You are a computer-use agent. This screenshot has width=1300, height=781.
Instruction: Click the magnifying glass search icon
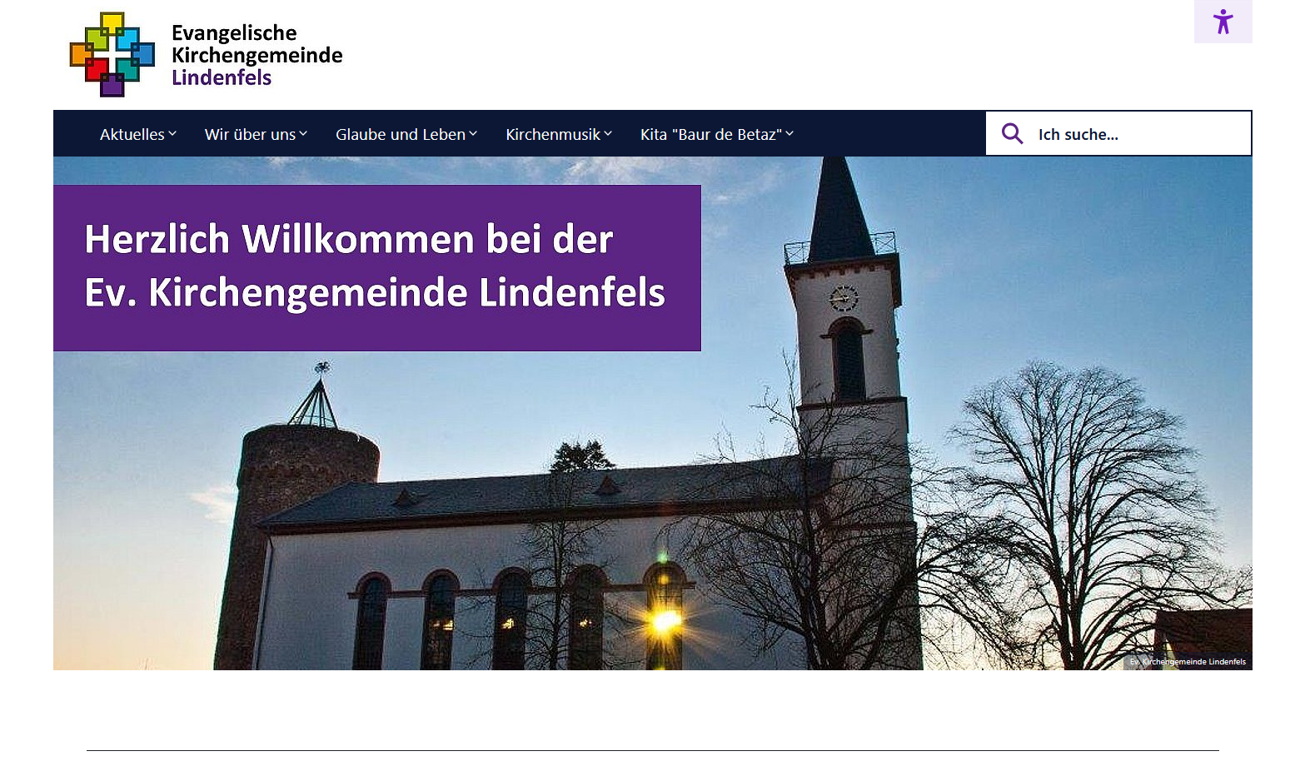[x=1012, y=134]
